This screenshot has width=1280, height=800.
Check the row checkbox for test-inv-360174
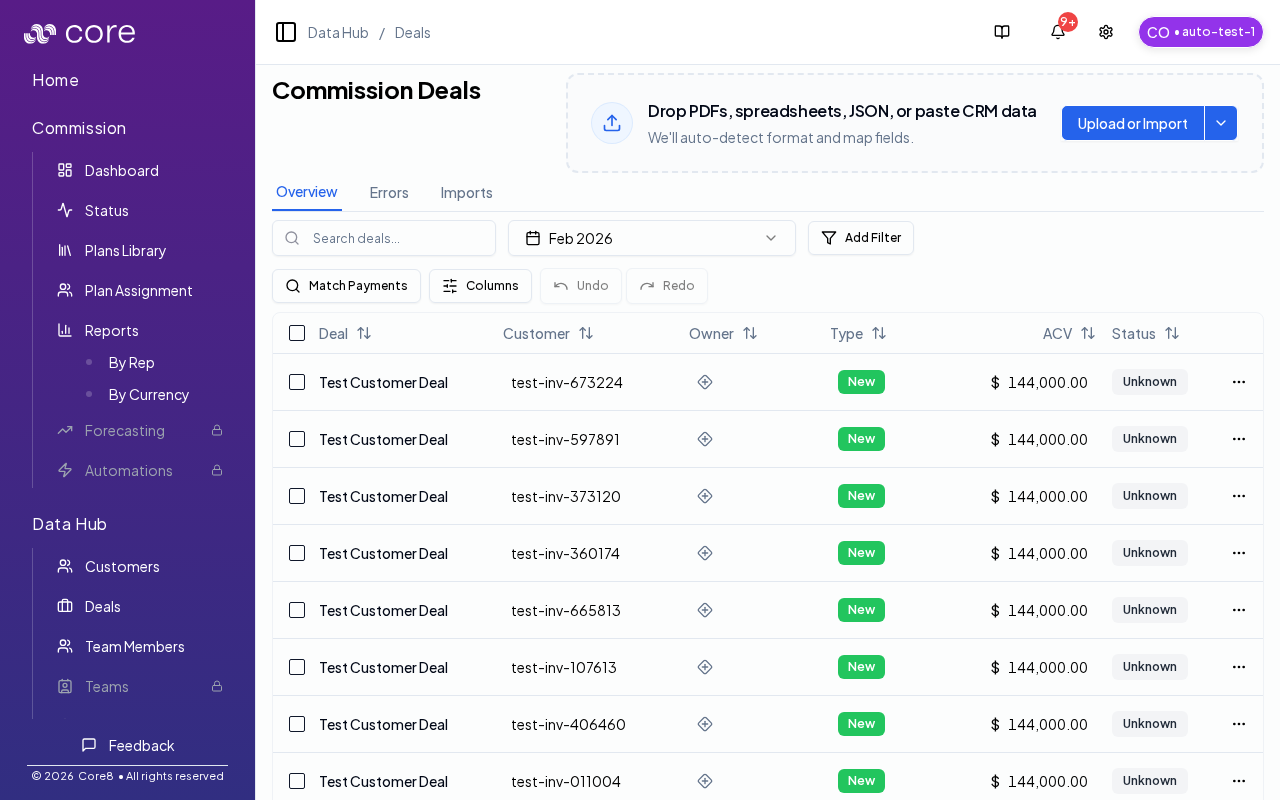(x=297, y=552)
